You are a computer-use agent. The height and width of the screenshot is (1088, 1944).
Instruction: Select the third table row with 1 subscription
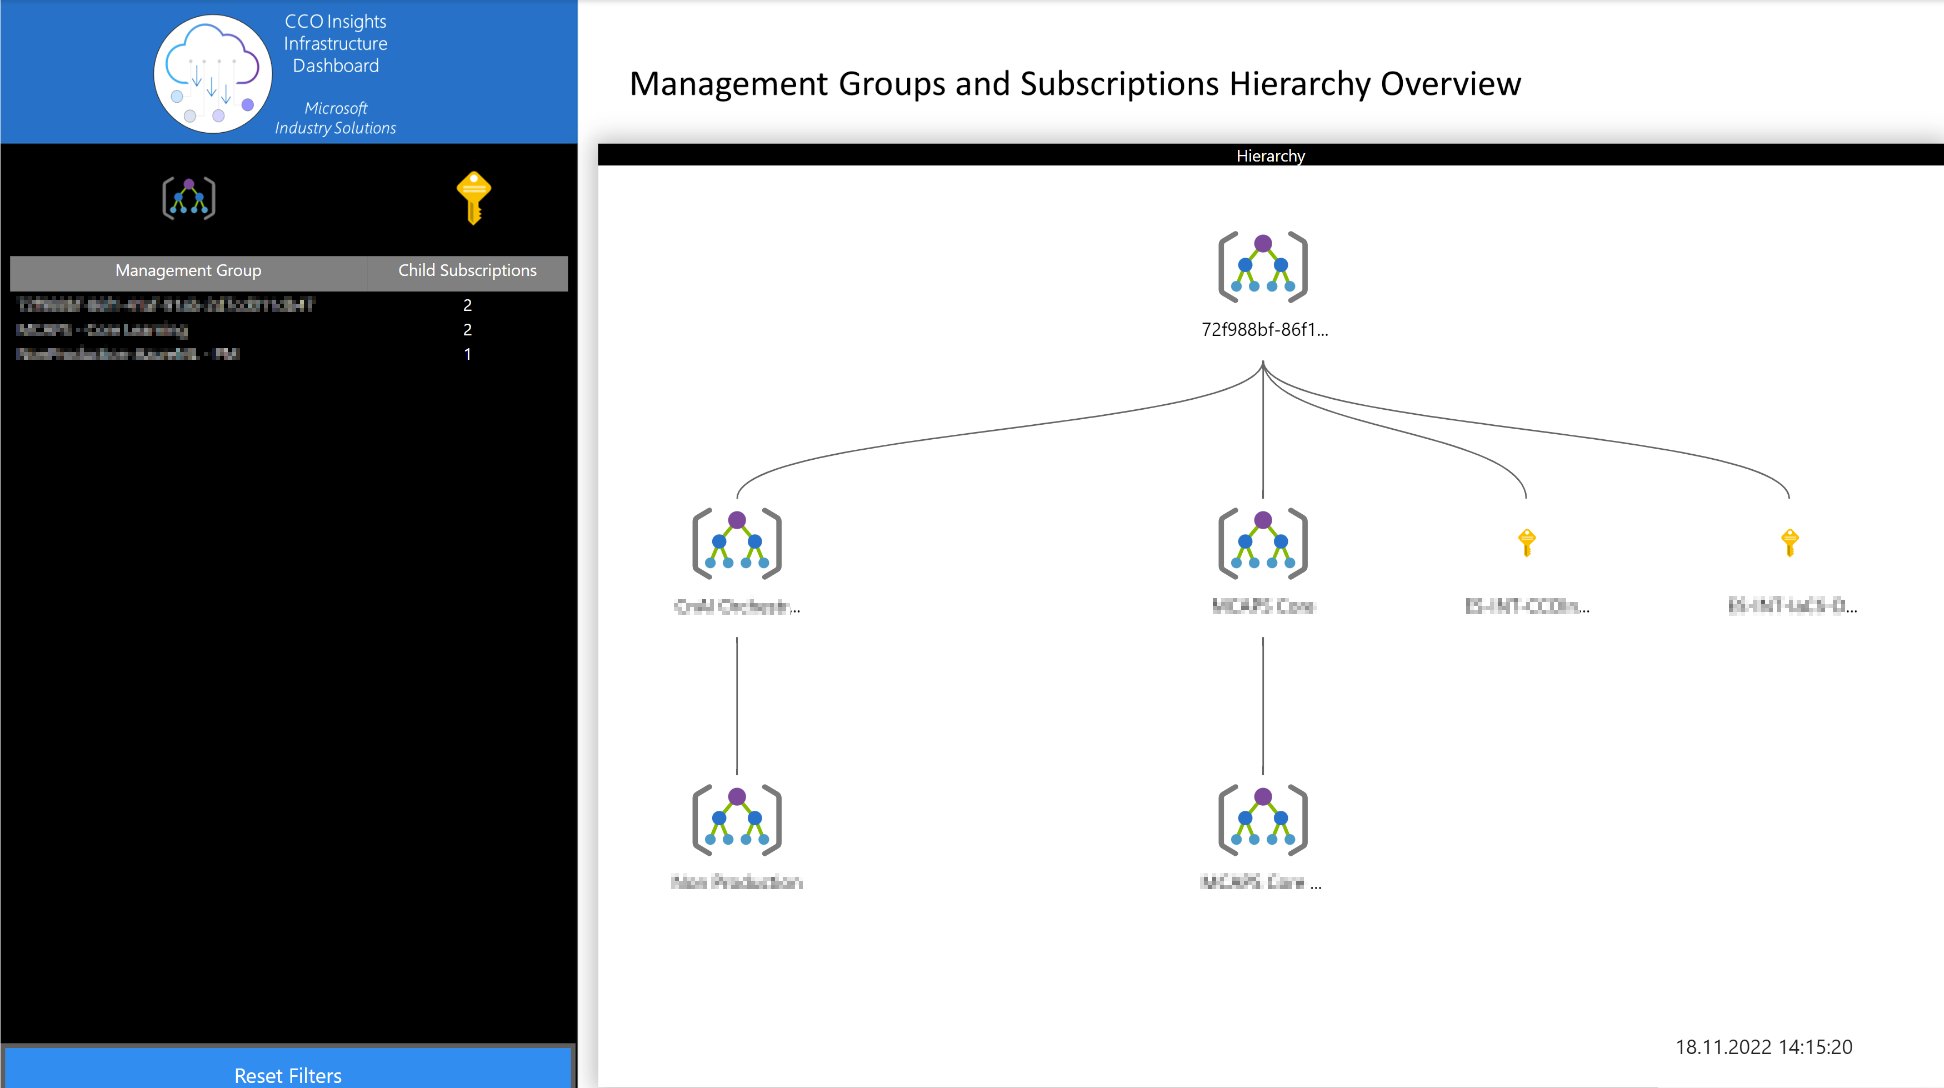pos(128,354)
